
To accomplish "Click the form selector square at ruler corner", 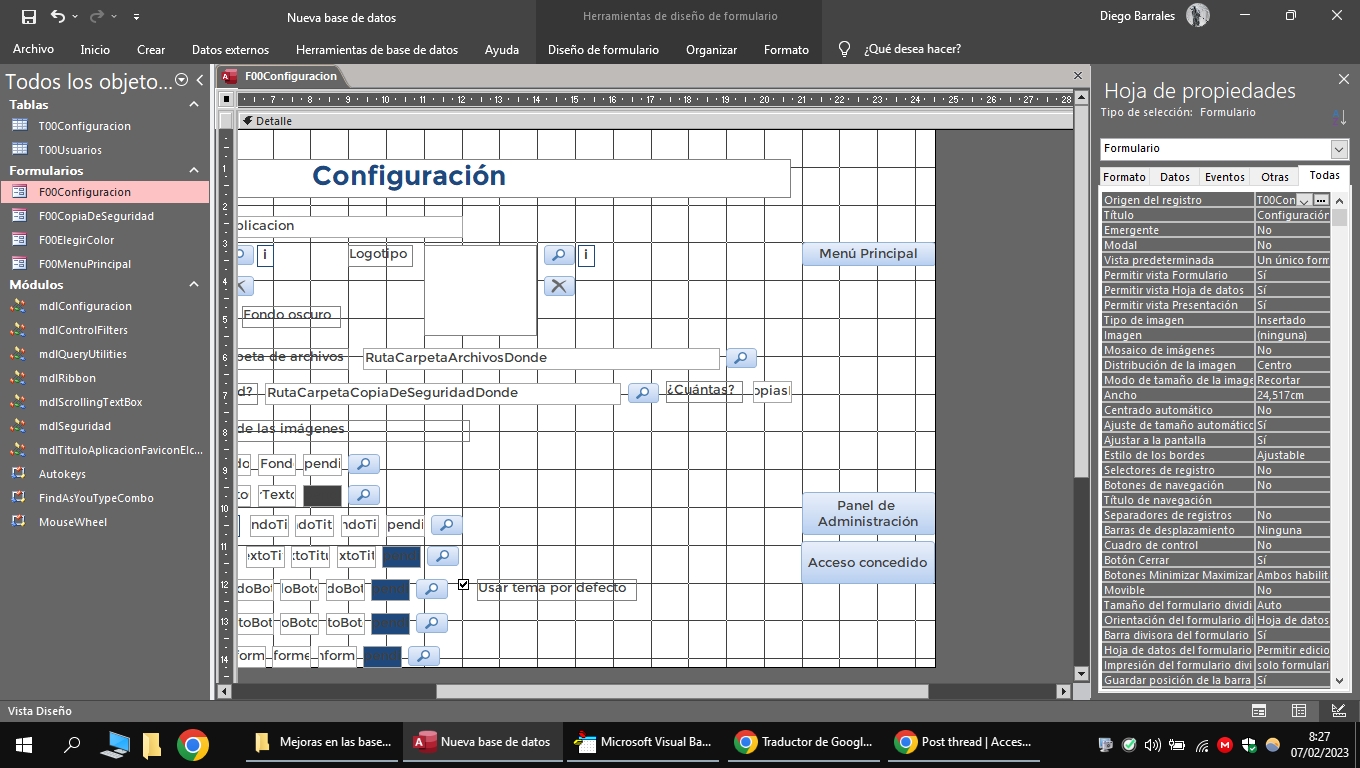I will coord(227,99).
